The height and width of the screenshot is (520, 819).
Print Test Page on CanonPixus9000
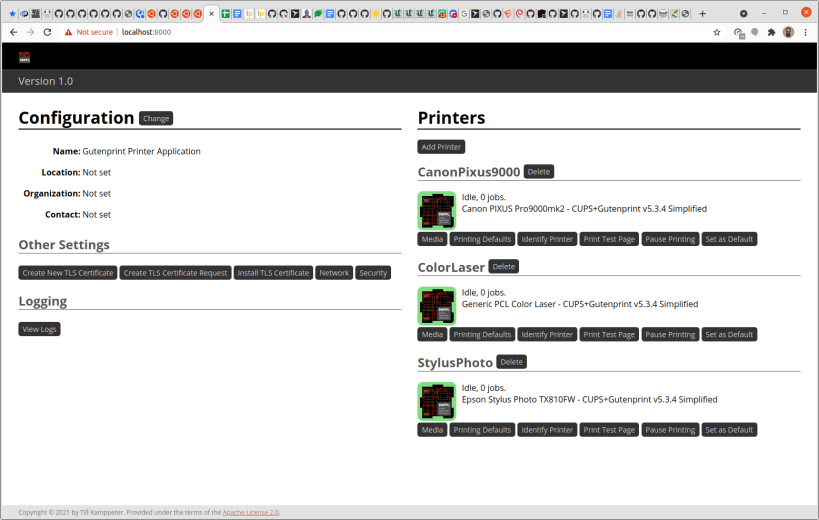(x=609, y=239)
